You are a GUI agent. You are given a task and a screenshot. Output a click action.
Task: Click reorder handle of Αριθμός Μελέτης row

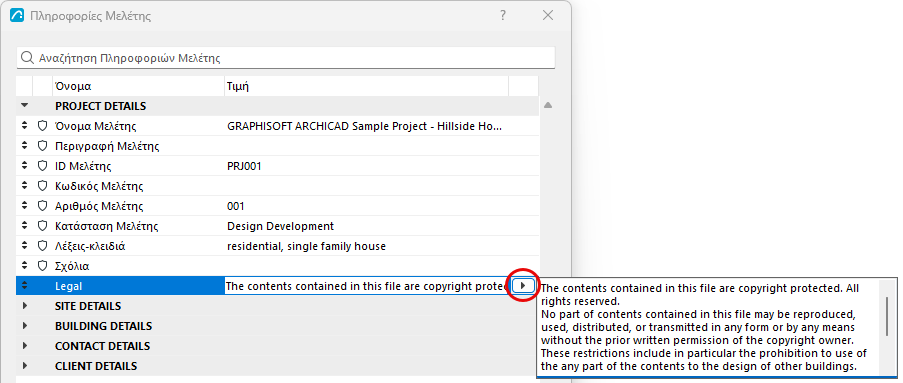pos(24,206)
